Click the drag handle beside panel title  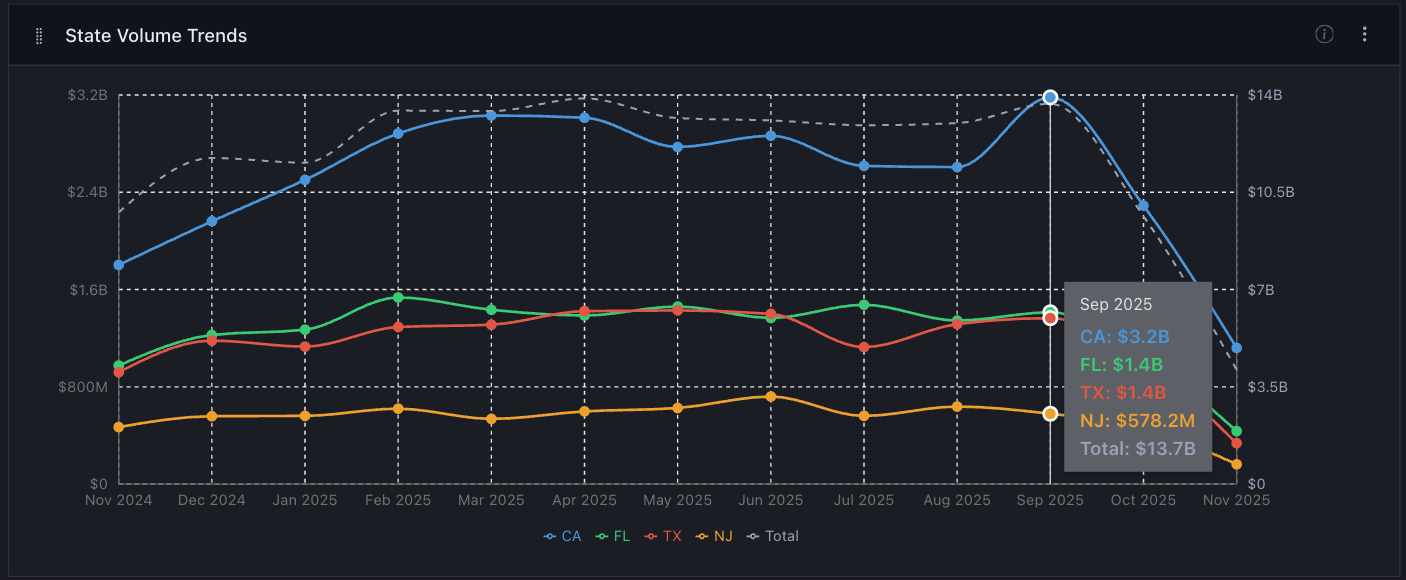38,34
